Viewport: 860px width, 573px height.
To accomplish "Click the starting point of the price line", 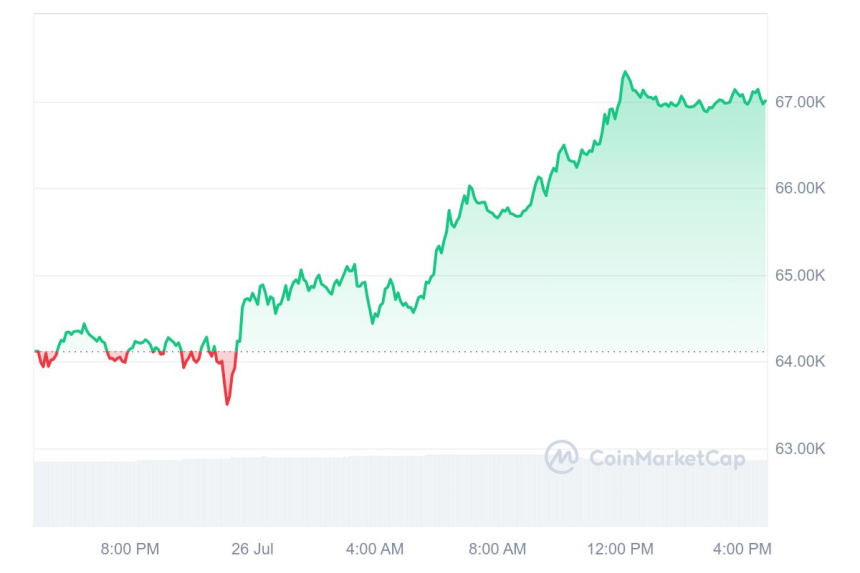I will [35, 351].
